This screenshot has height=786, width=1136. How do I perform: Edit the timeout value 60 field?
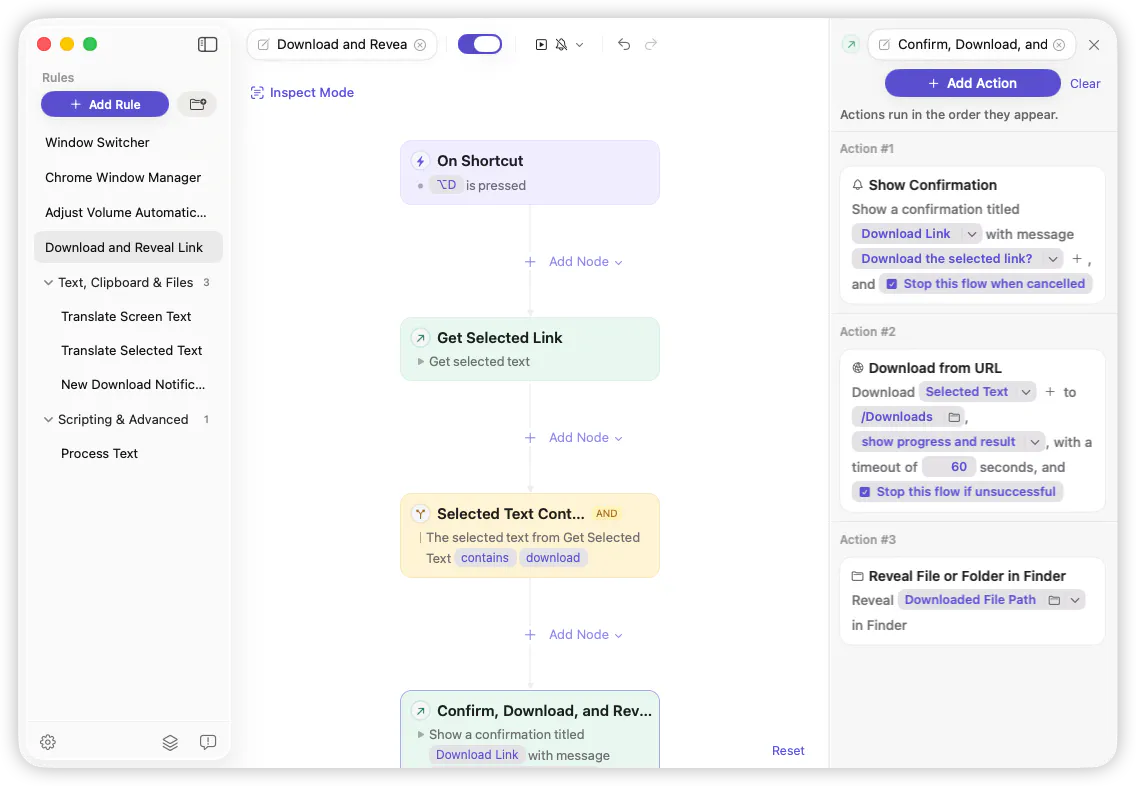coord(949,467)
